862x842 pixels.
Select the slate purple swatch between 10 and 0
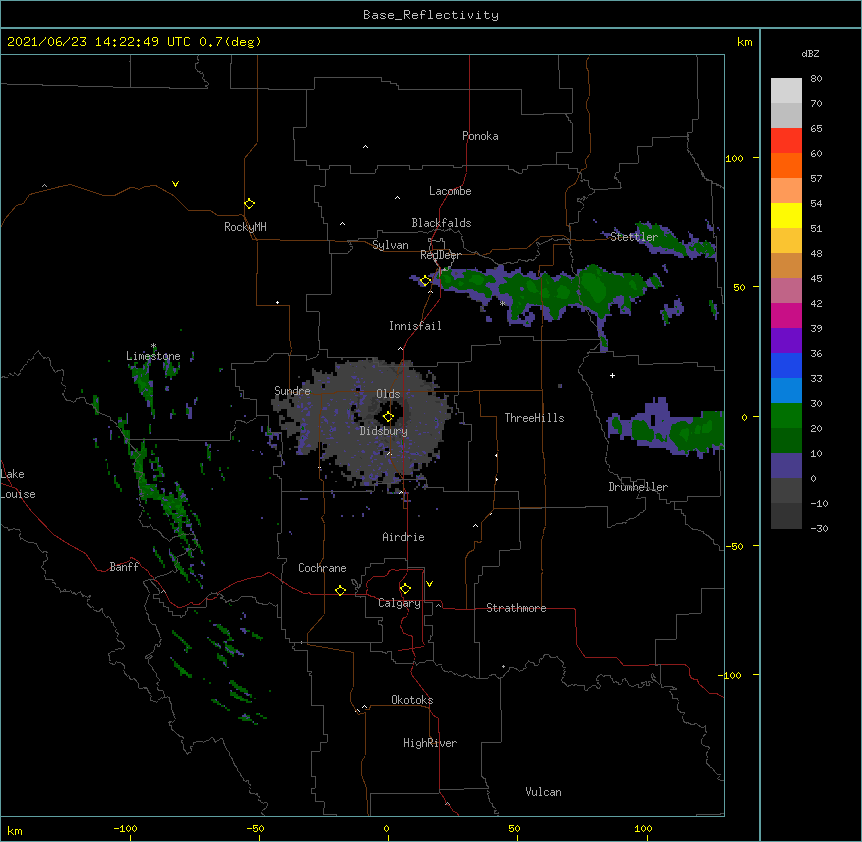pos(786,466)
